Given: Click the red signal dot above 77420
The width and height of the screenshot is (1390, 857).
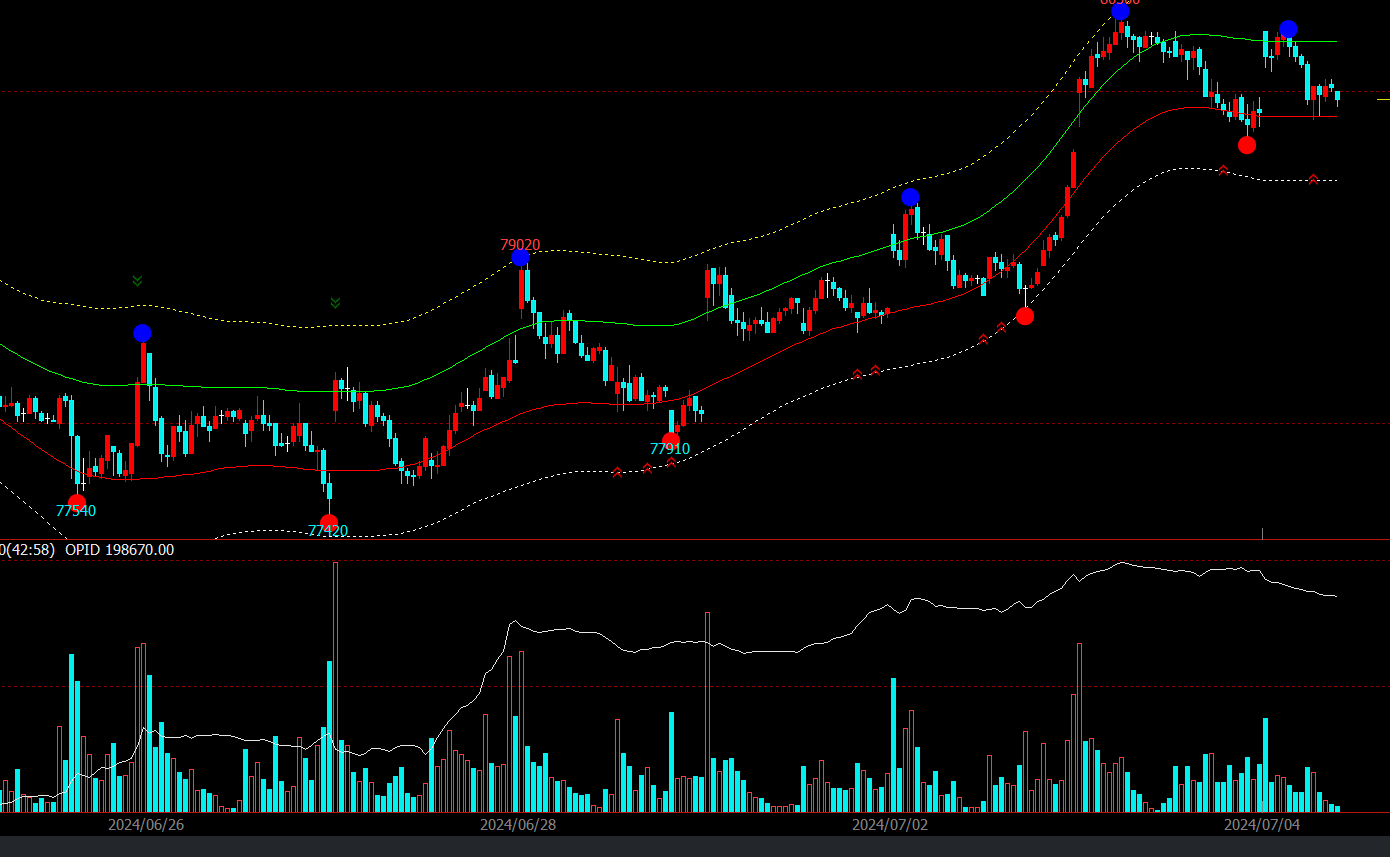Looking at the screenshot, I should tap(329, 522).
